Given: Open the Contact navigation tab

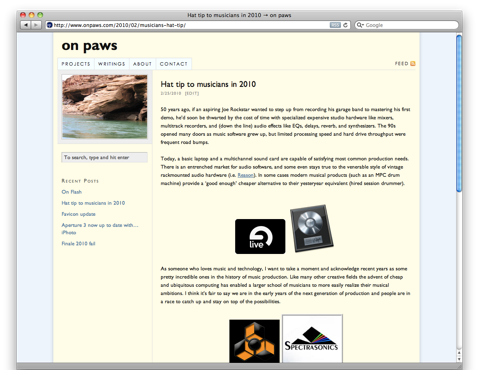Looking at the screenshot, I should (174, 64).
